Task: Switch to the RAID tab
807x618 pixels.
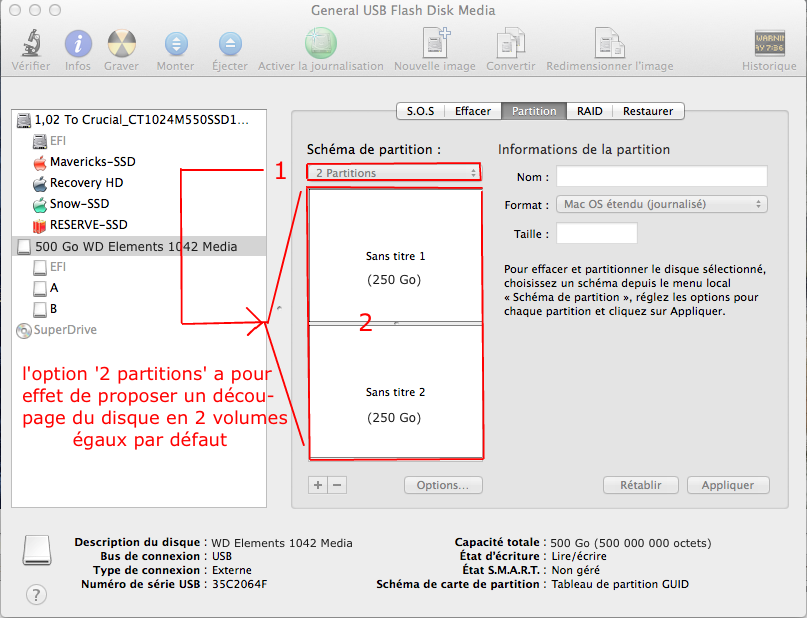Action: pyautogui.click(x=590, y=111)
